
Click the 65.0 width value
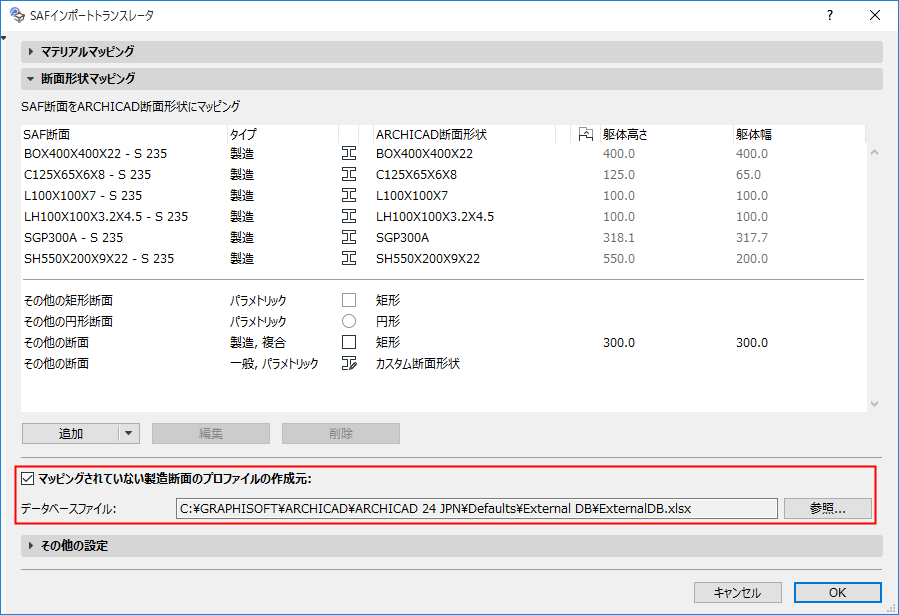pos(748,174)
